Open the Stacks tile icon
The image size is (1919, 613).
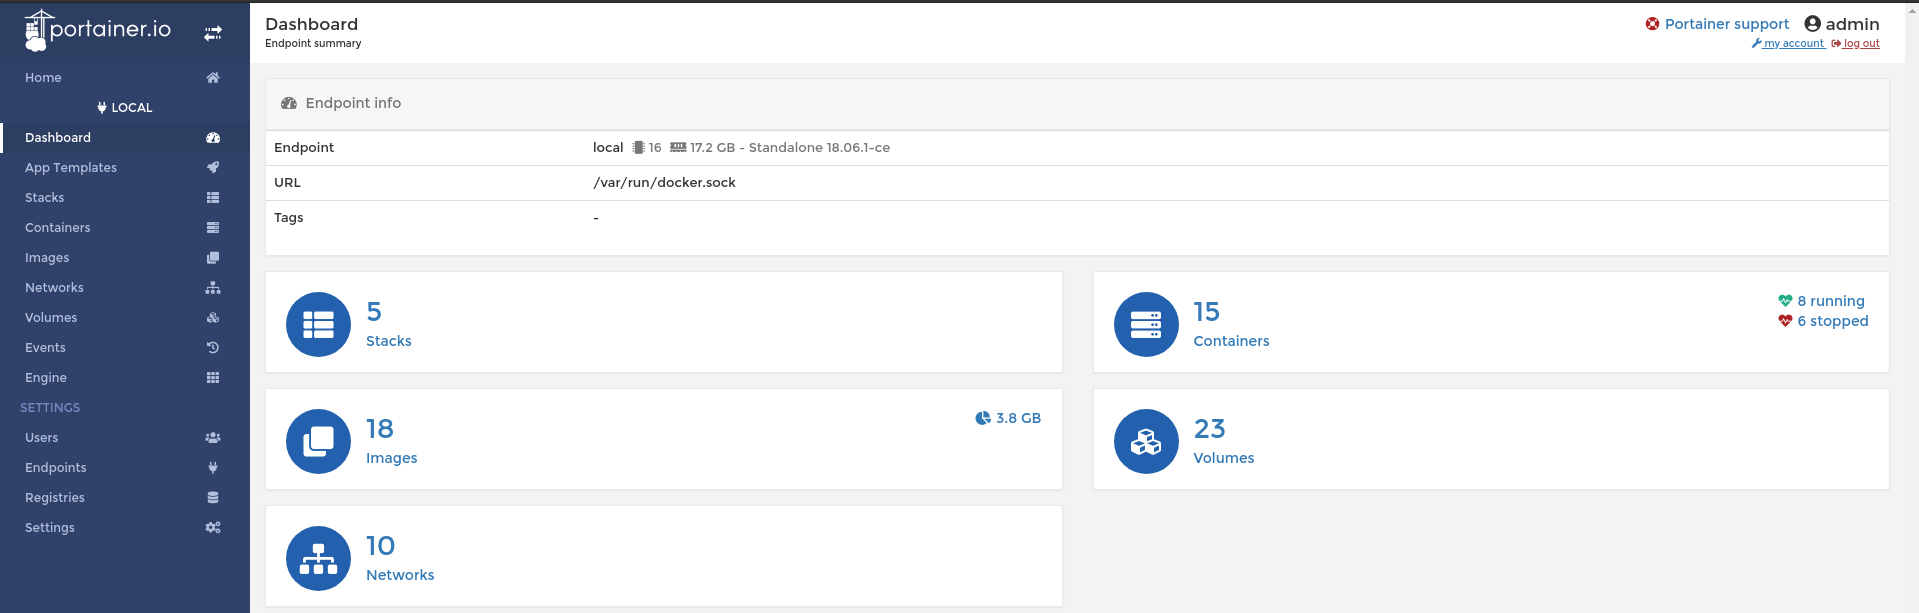[318, 324]
